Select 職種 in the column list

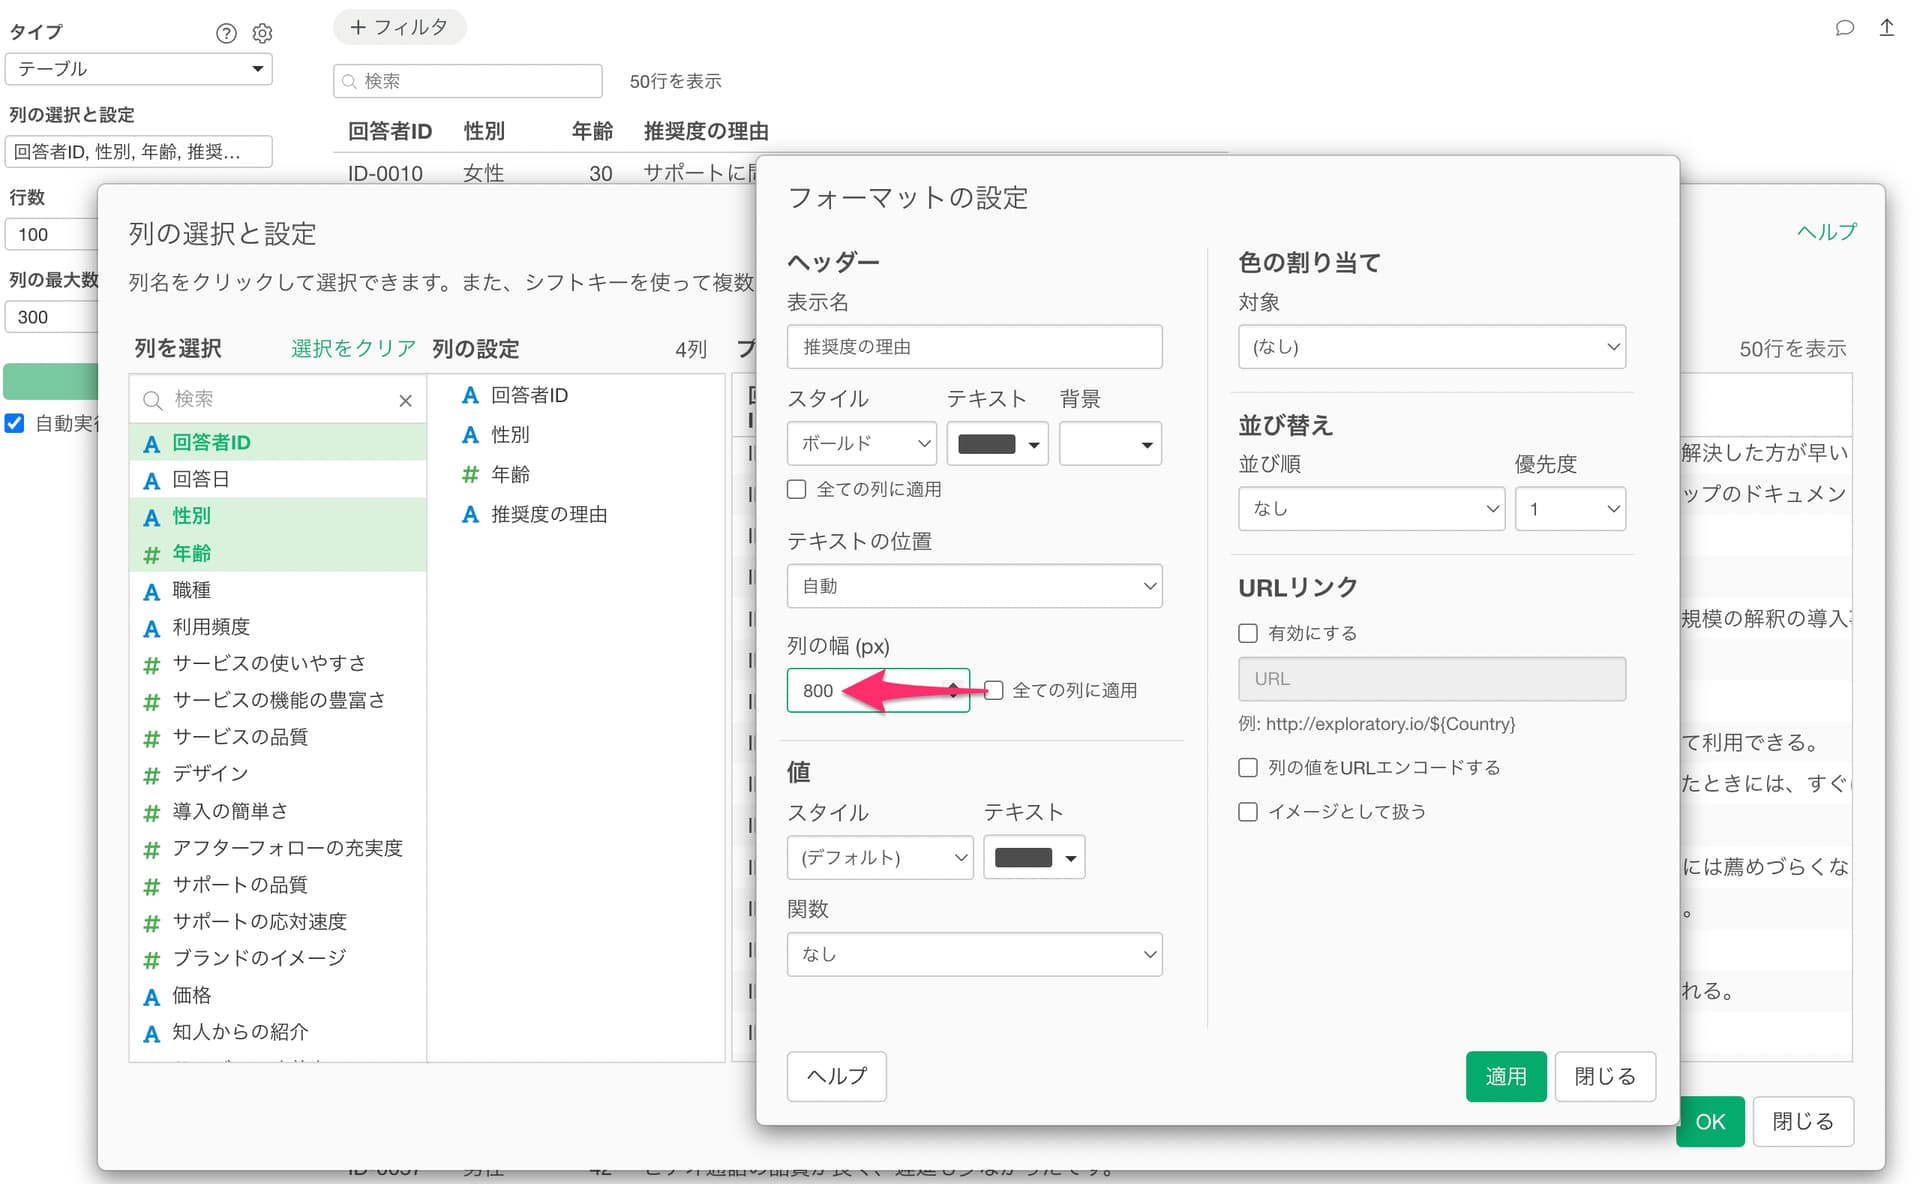[191, 590]
